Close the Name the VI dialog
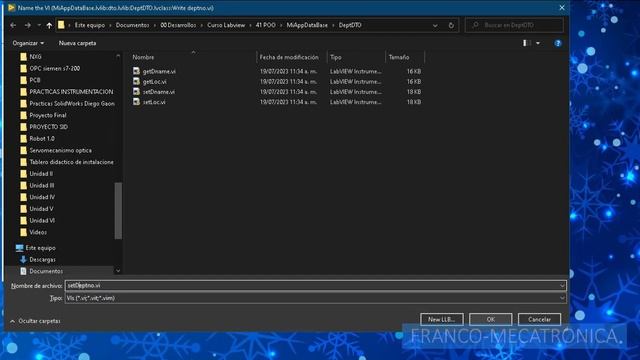The width and height of the screenshot is (640, 360). pos(562,8)
